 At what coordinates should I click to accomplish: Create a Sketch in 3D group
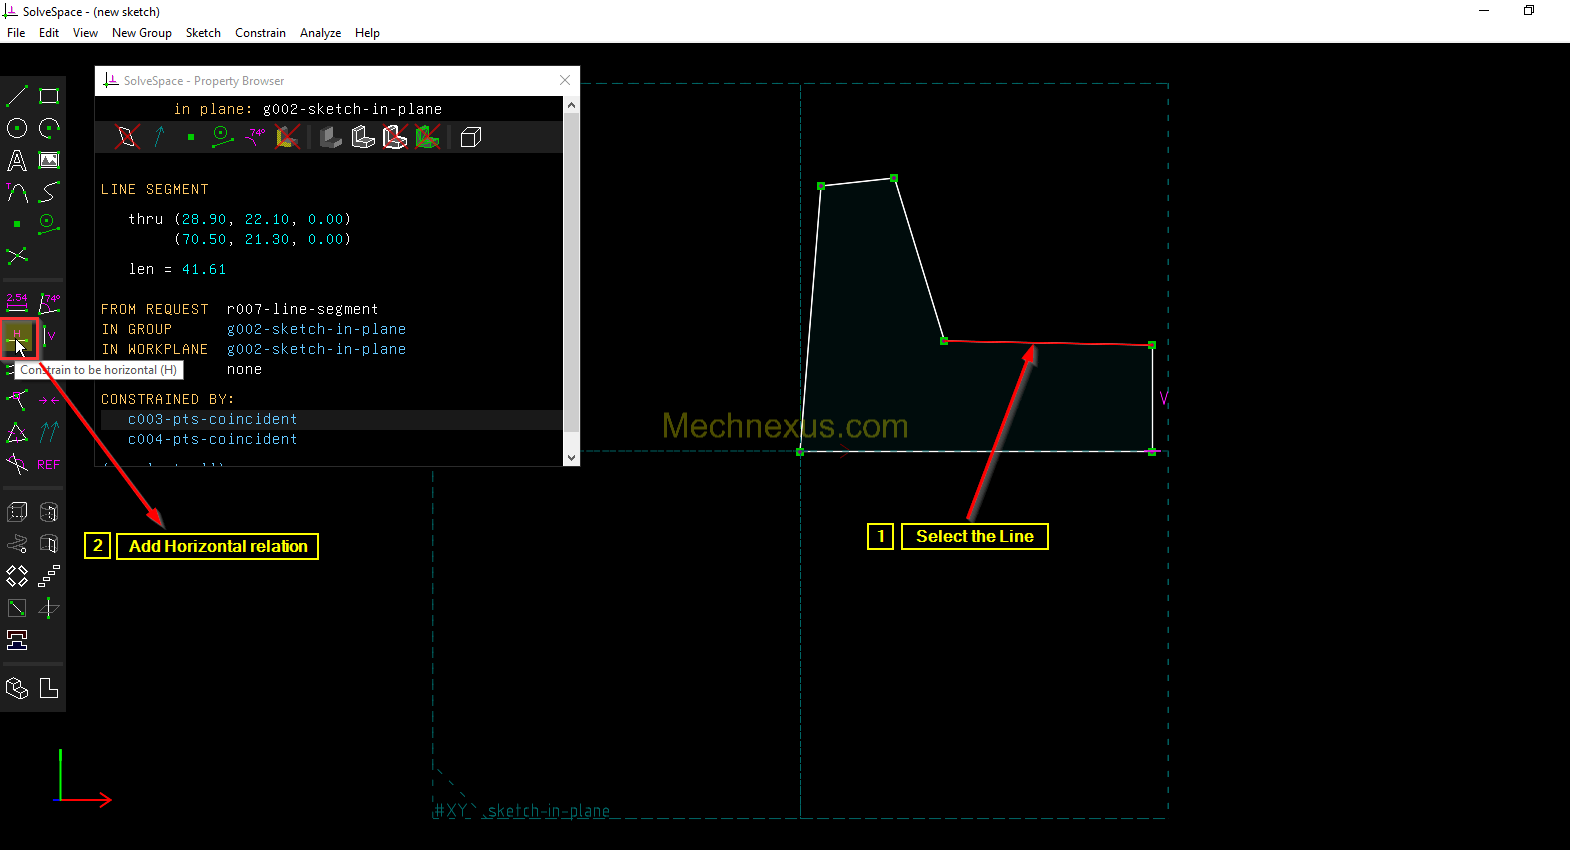49,608
